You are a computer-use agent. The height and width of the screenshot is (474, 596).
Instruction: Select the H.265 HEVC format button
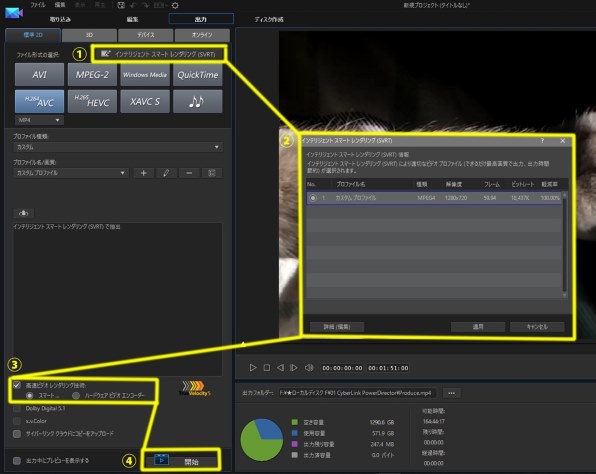(92, 101)
